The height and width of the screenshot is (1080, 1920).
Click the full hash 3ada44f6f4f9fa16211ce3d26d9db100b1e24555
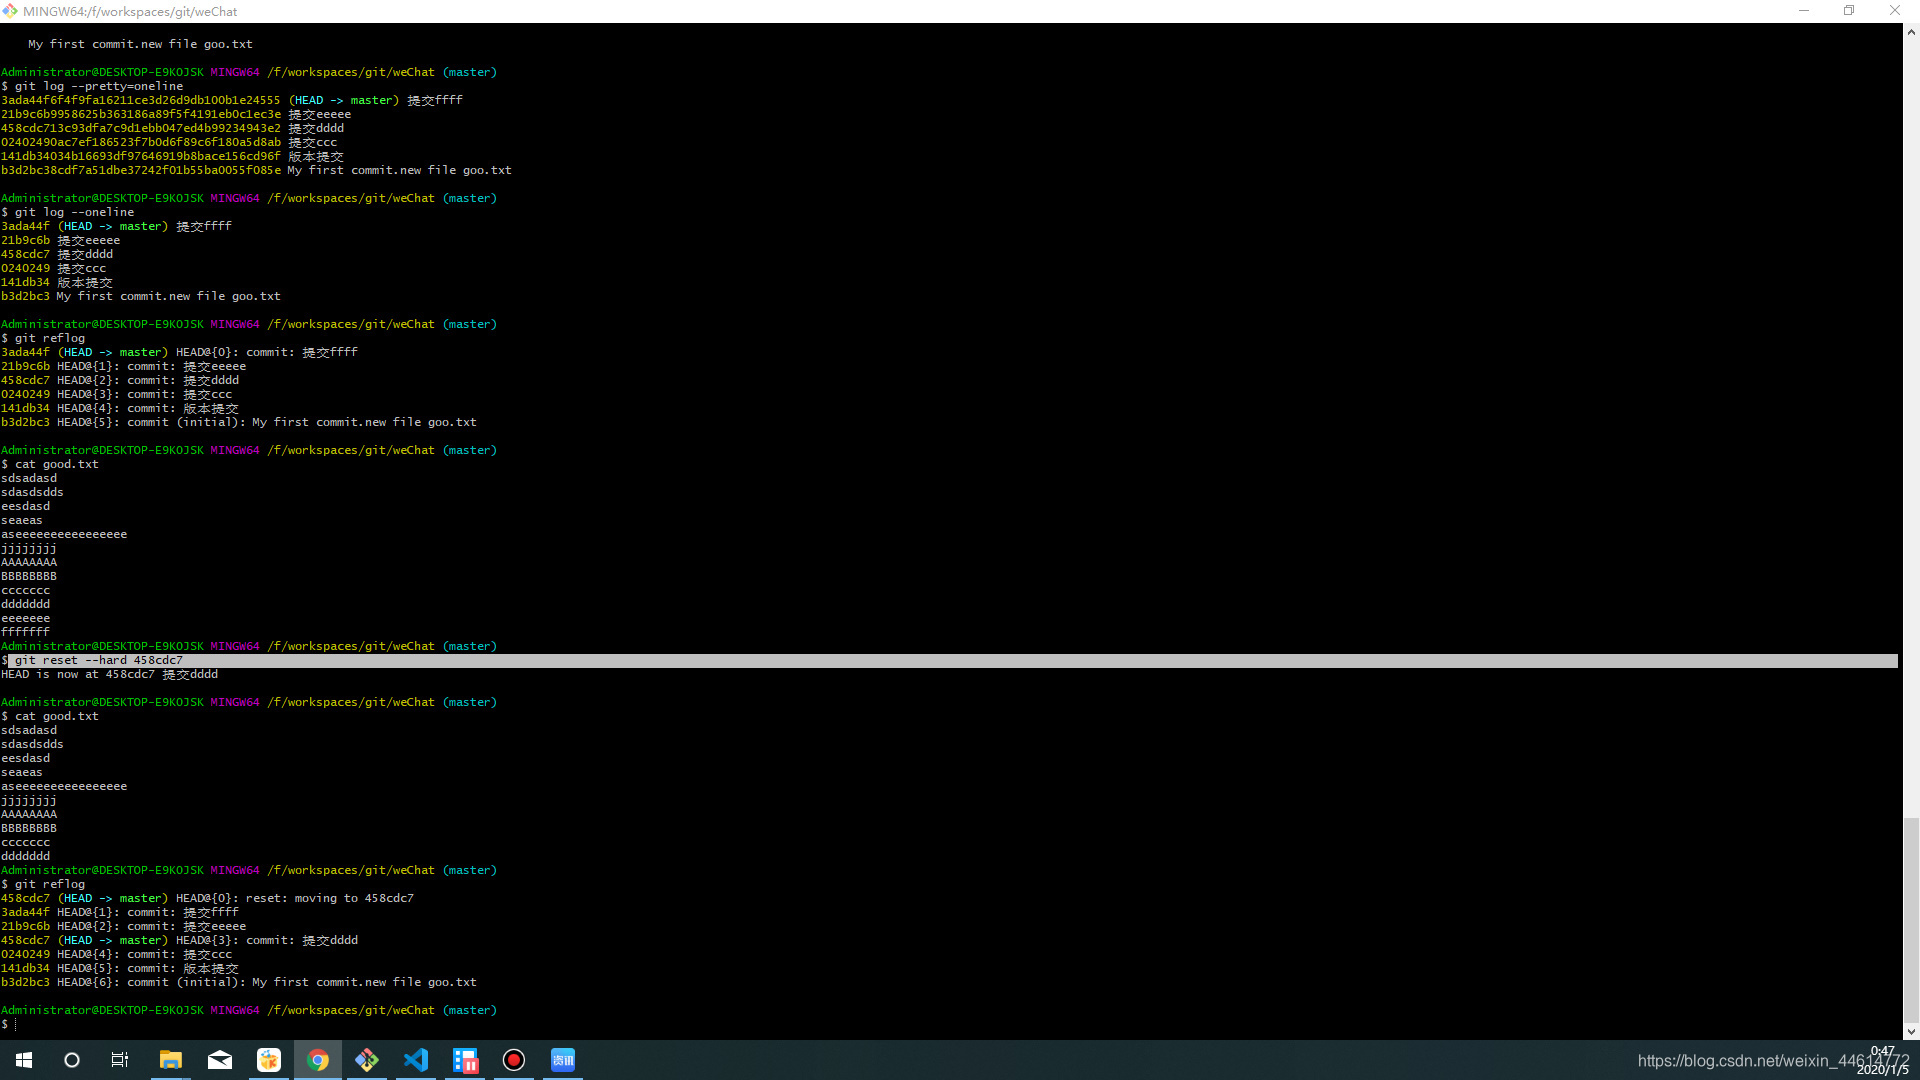(x=141, y=100)
